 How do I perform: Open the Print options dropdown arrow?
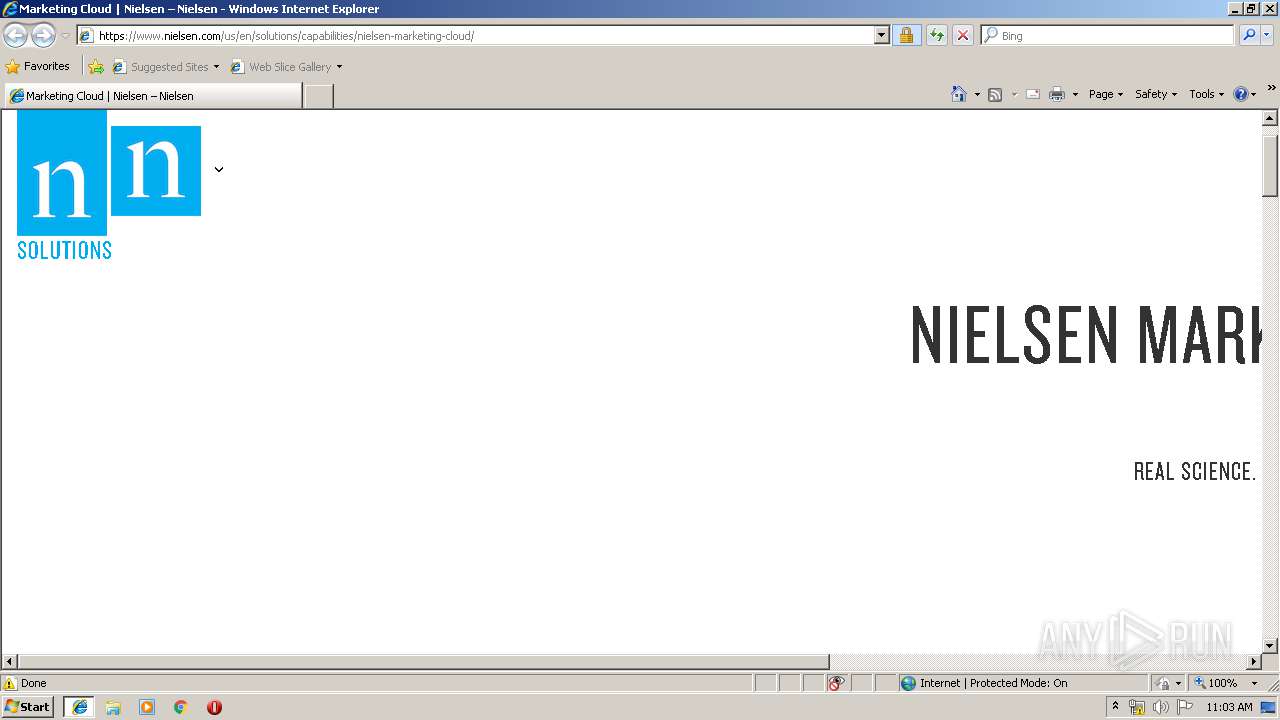pyautogui.click(x=1075, y=94)
